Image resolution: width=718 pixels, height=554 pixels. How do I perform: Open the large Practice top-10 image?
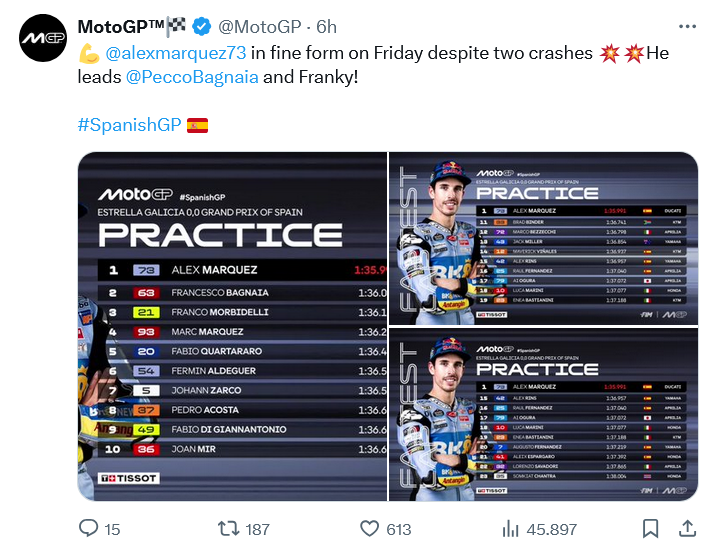click(232, 326)
